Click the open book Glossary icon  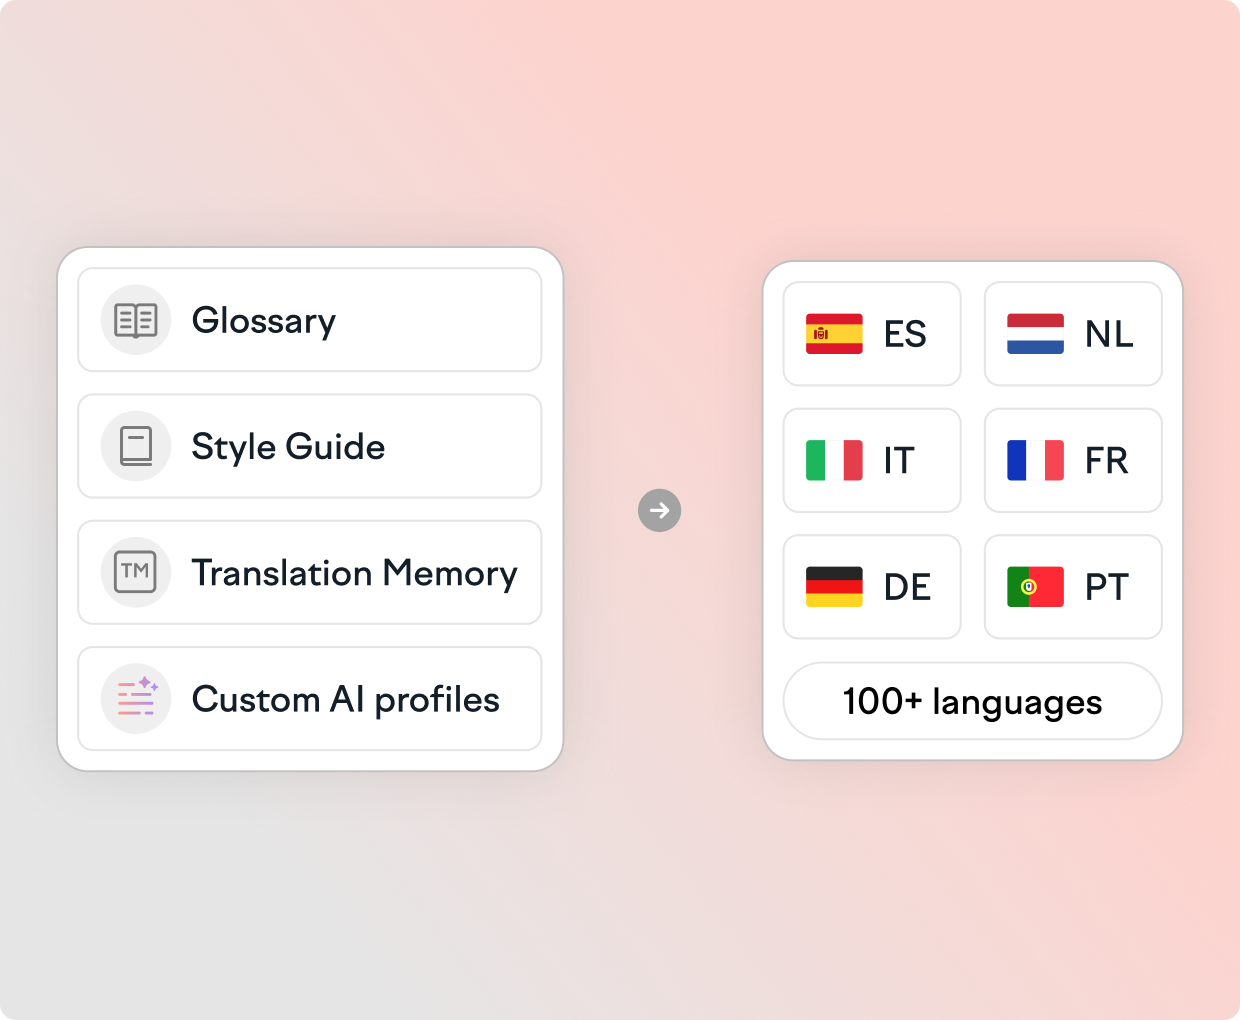coord(136,321)
